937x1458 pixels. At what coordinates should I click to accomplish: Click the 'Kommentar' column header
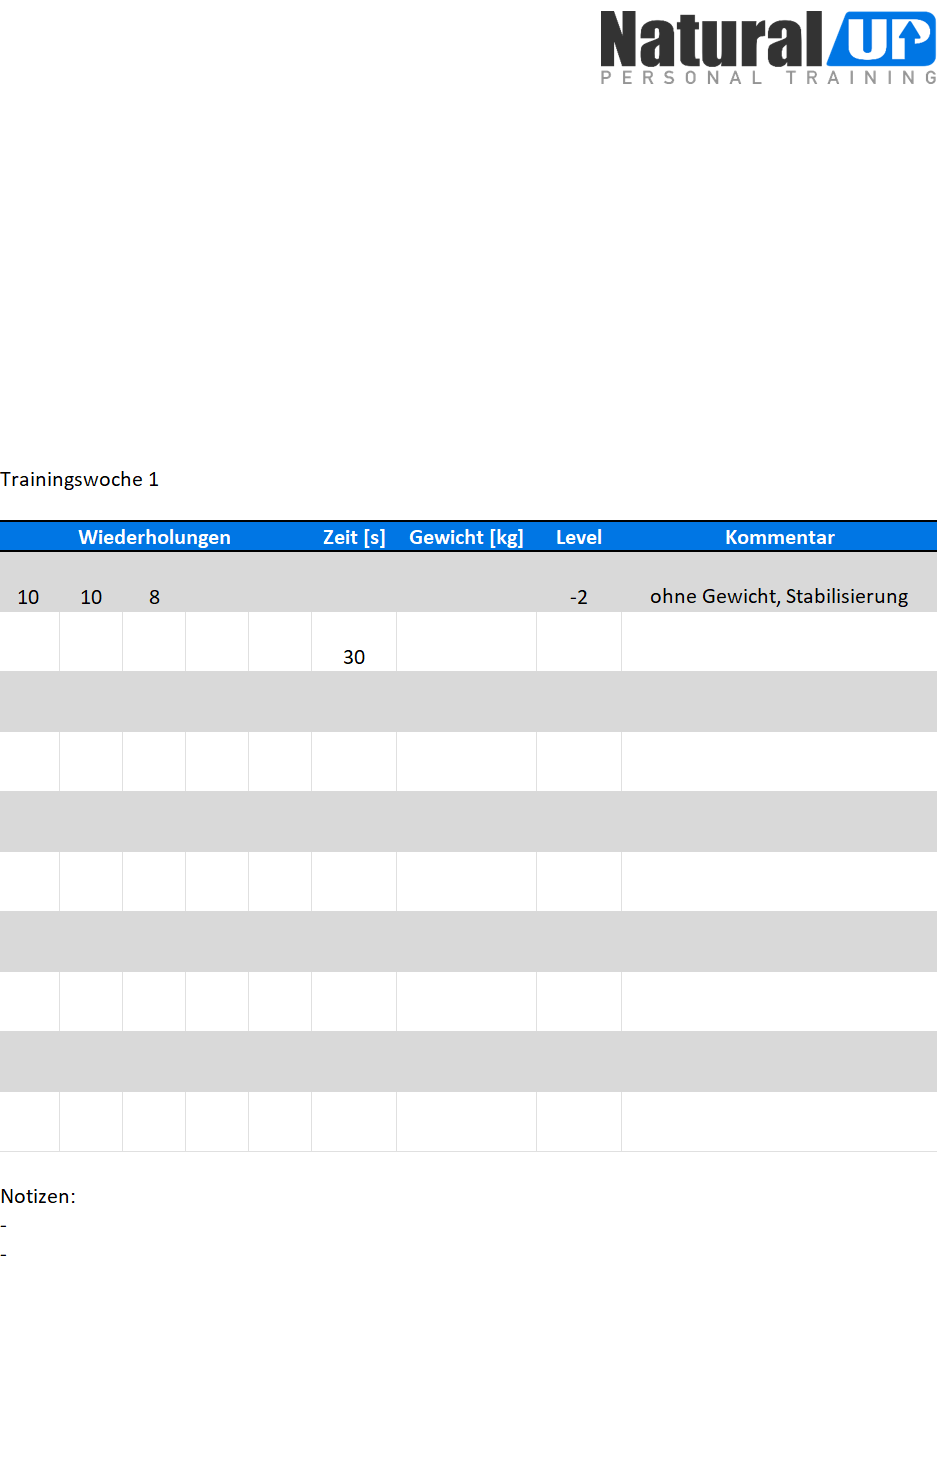[780, 537]
